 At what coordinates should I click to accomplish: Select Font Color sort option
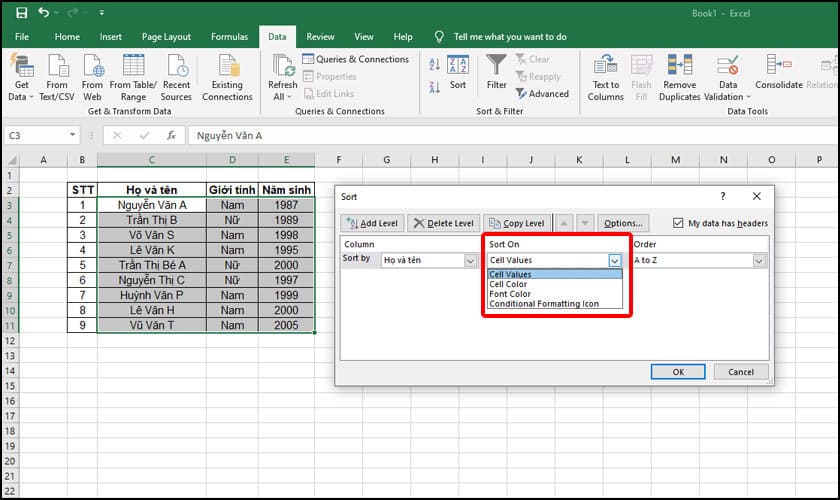(509, 294)
